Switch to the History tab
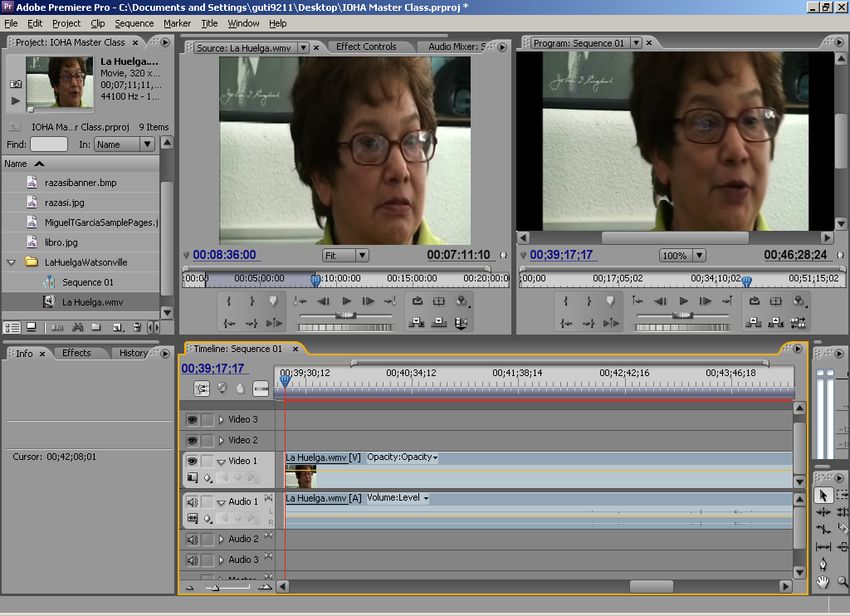The width and height of the screenshot is (850, 616). point(133,353)
